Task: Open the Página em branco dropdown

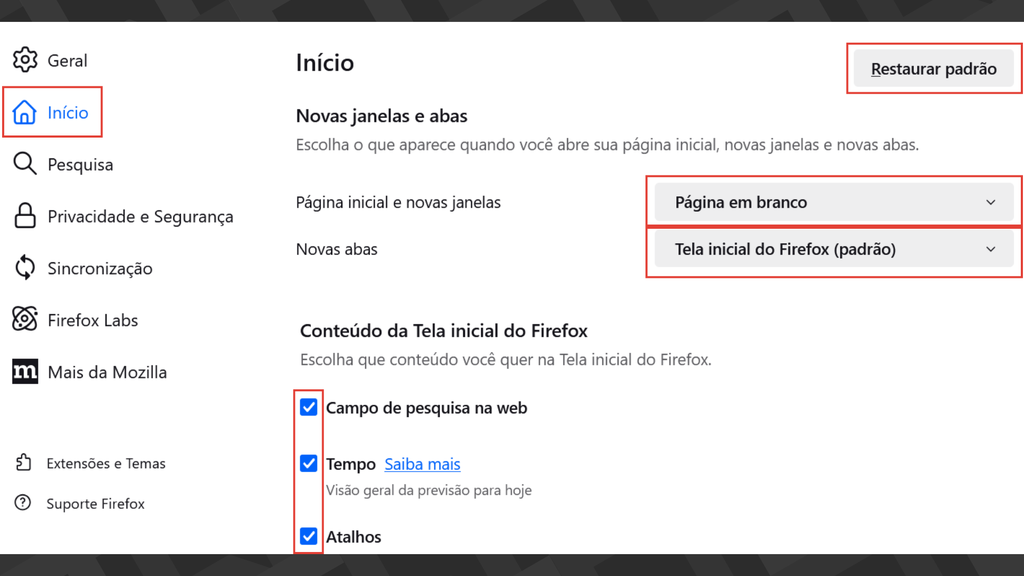Action: (x=833, y=202)
